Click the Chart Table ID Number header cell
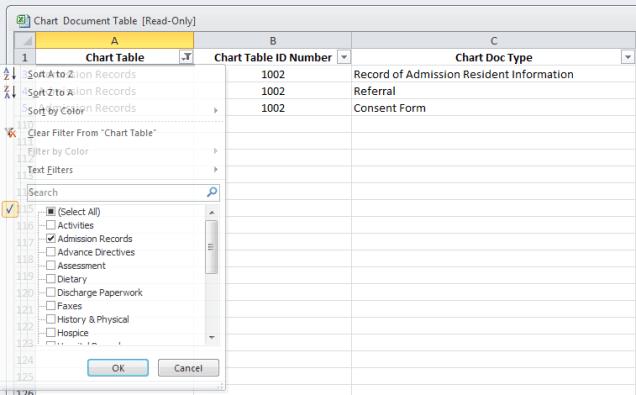 coord(273,57)
